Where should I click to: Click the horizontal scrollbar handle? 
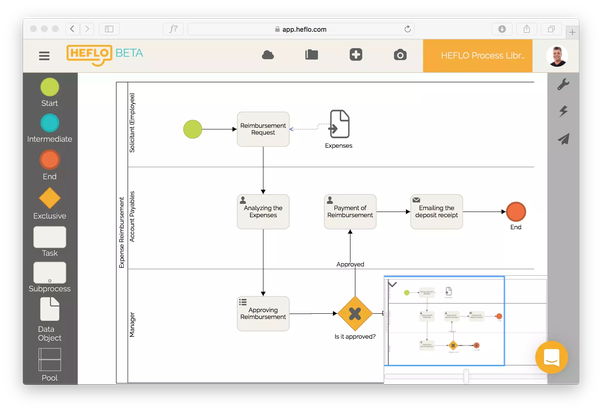click(x=466, y=376)
